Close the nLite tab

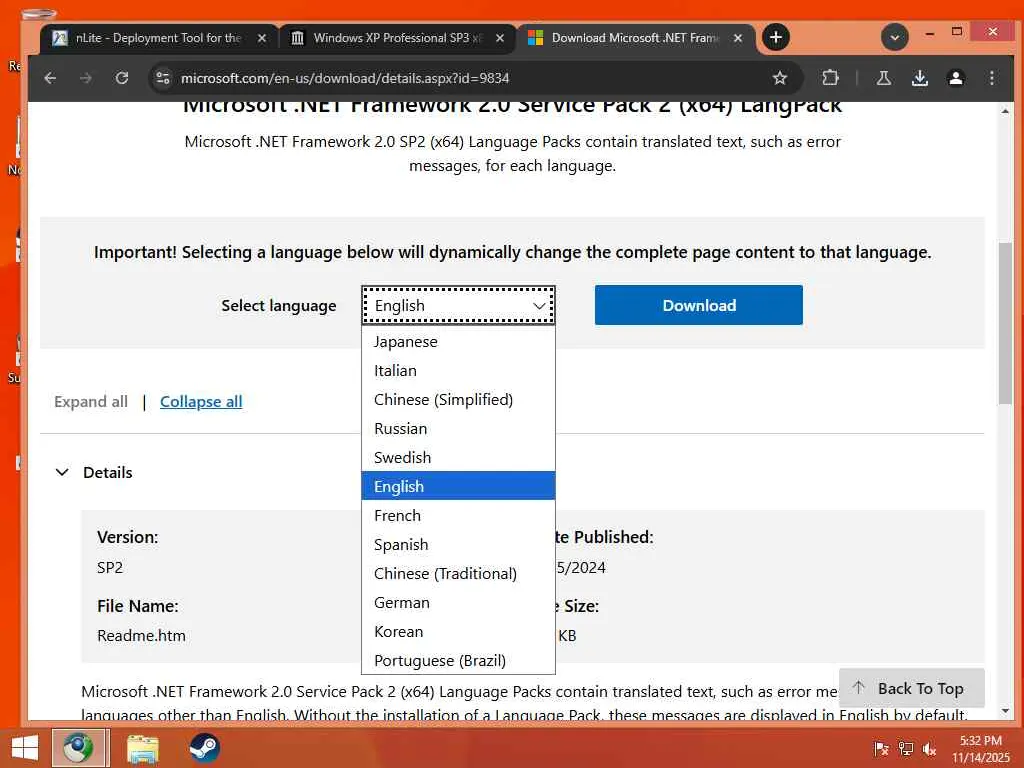(262, 38)
